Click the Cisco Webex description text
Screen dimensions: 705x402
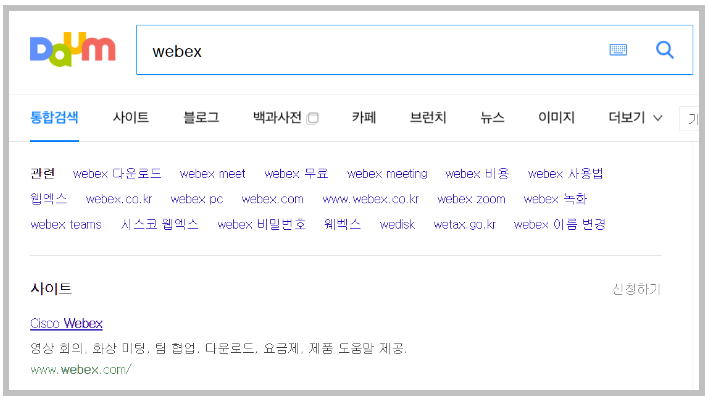(219, 348)
